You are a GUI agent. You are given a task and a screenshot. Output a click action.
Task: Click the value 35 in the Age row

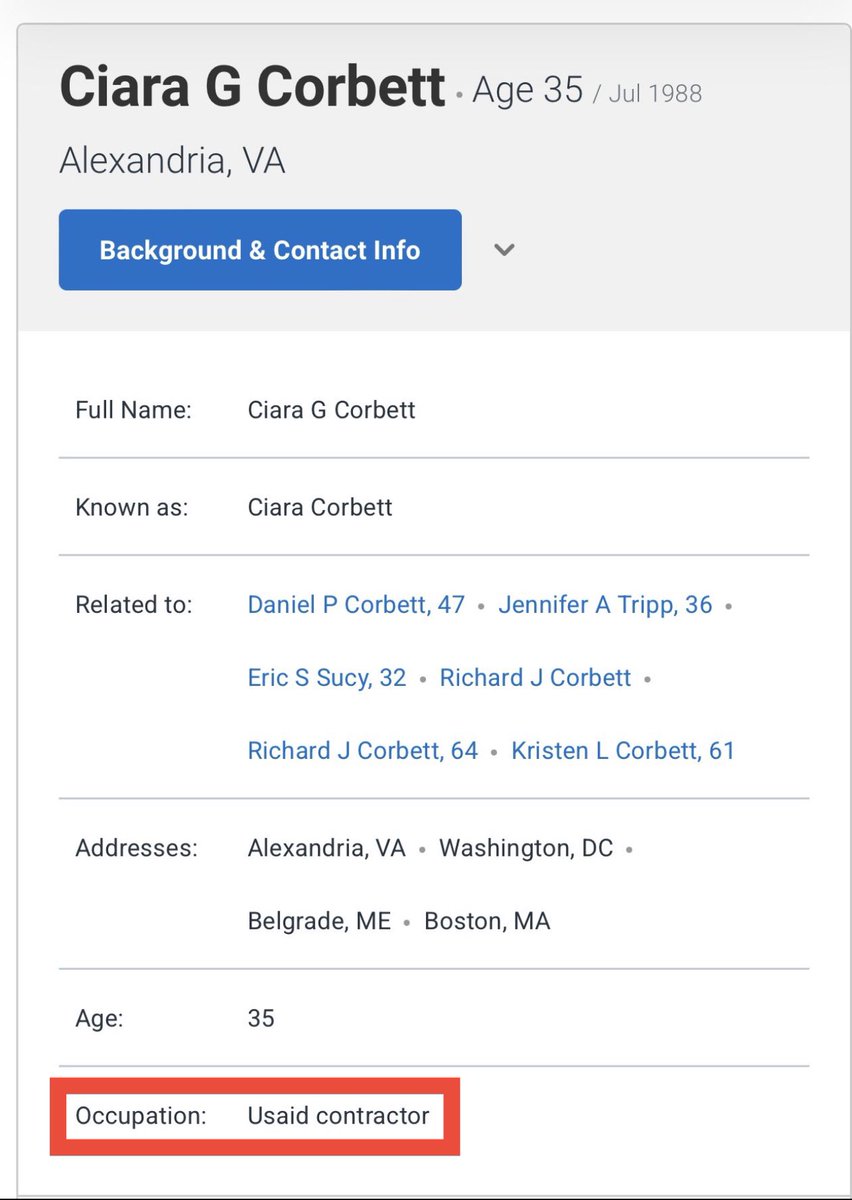261,1019
